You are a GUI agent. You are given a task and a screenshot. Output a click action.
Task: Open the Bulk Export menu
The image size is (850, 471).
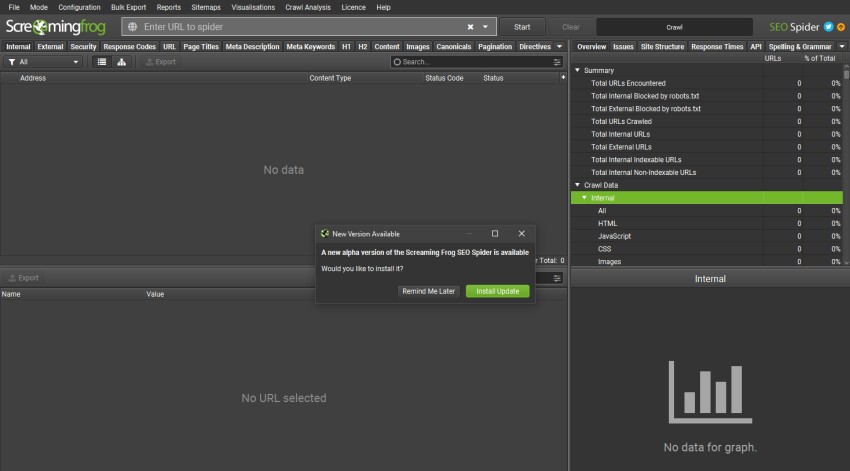pyautogui.click(x=128, y=7)
